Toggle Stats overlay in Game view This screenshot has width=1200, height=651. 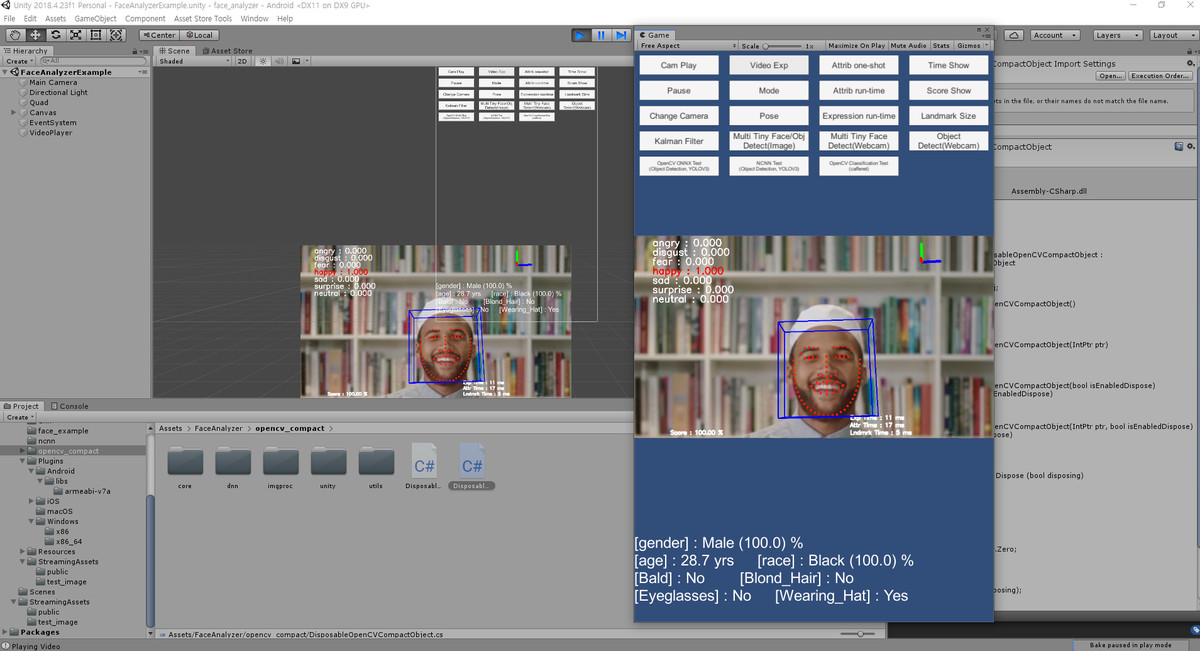tap(941, 46)
